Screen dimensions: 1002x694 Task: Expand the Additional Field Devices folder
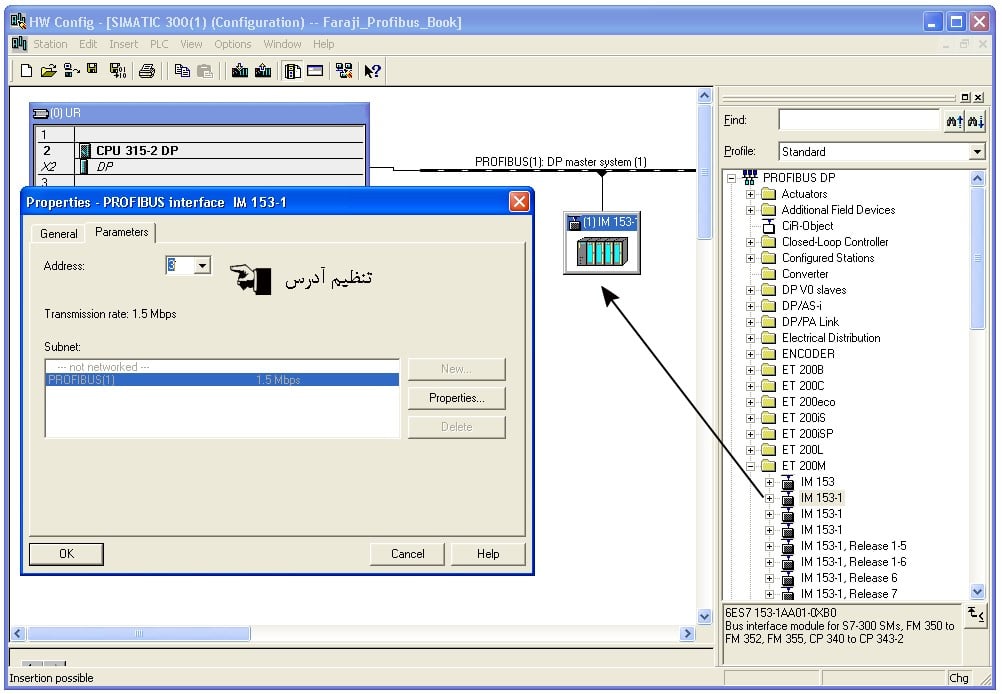[751, 210]
